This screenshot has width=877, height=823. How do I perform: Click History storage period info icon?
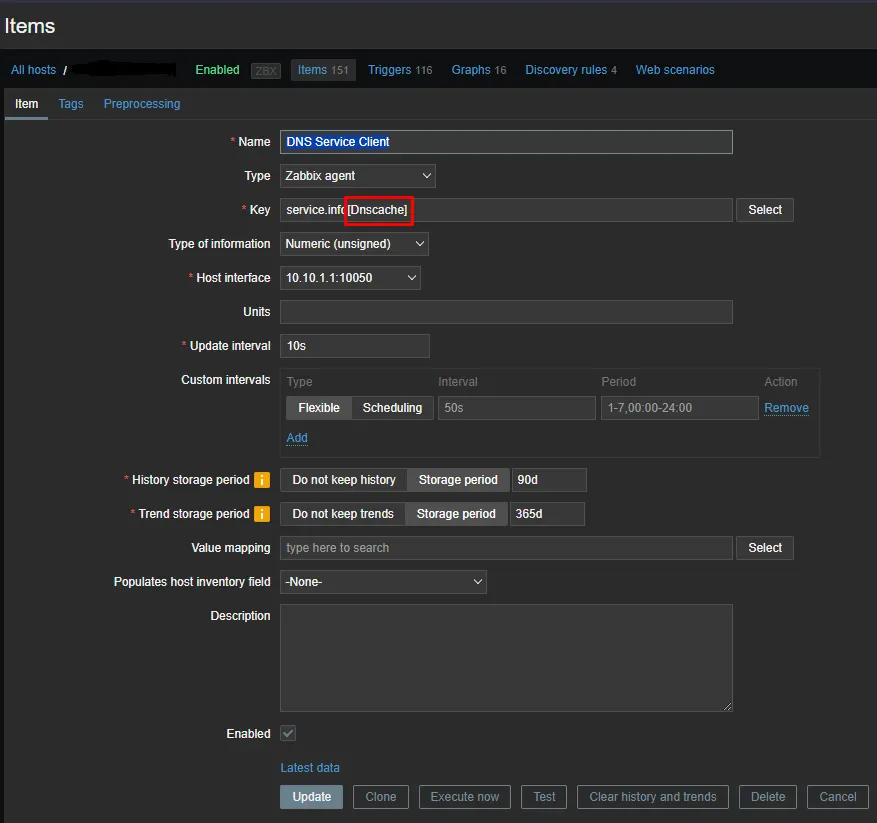click(x=262, y=480)
